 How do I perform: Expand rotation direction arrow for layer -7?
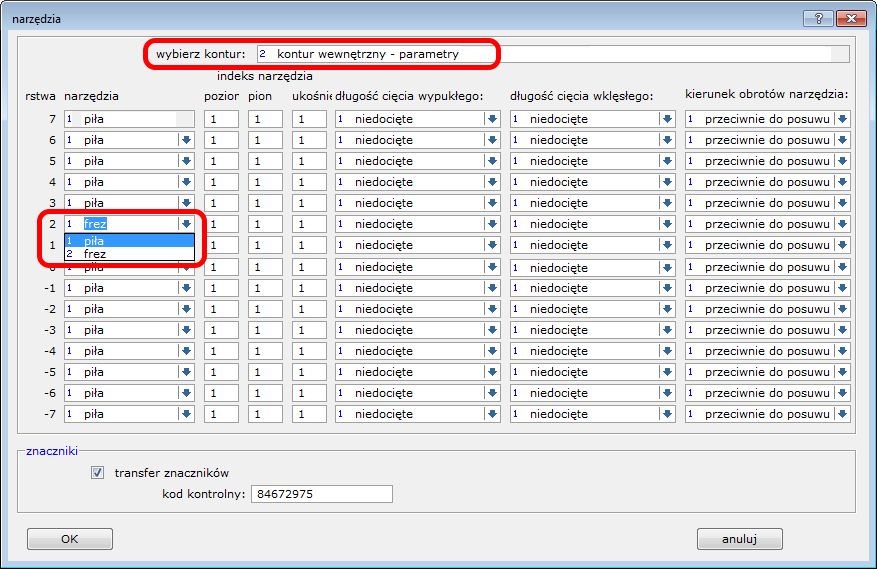[842, 414]
